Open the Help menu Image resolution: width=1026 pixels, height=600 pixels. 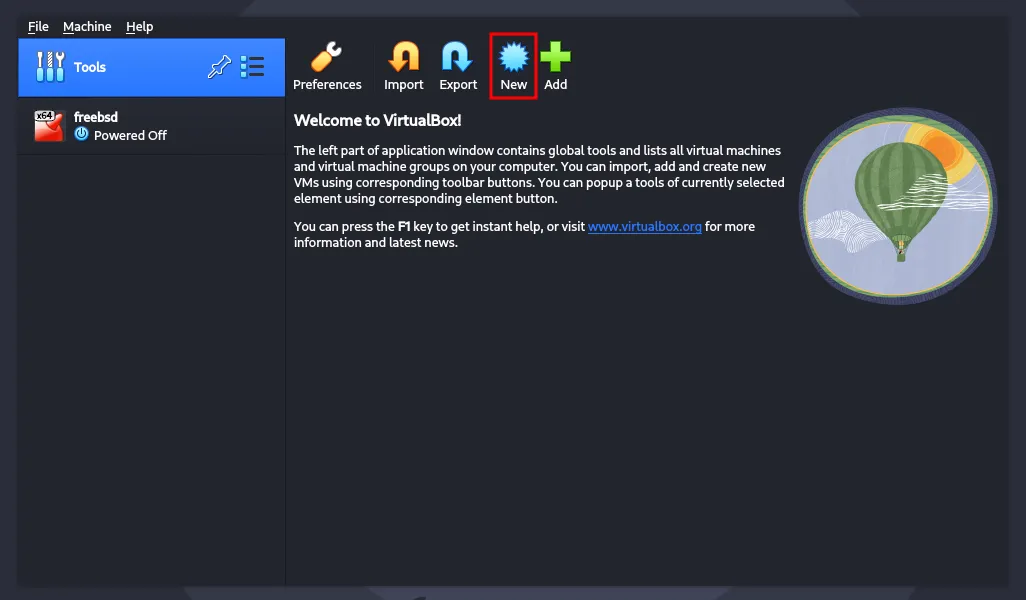140,27
